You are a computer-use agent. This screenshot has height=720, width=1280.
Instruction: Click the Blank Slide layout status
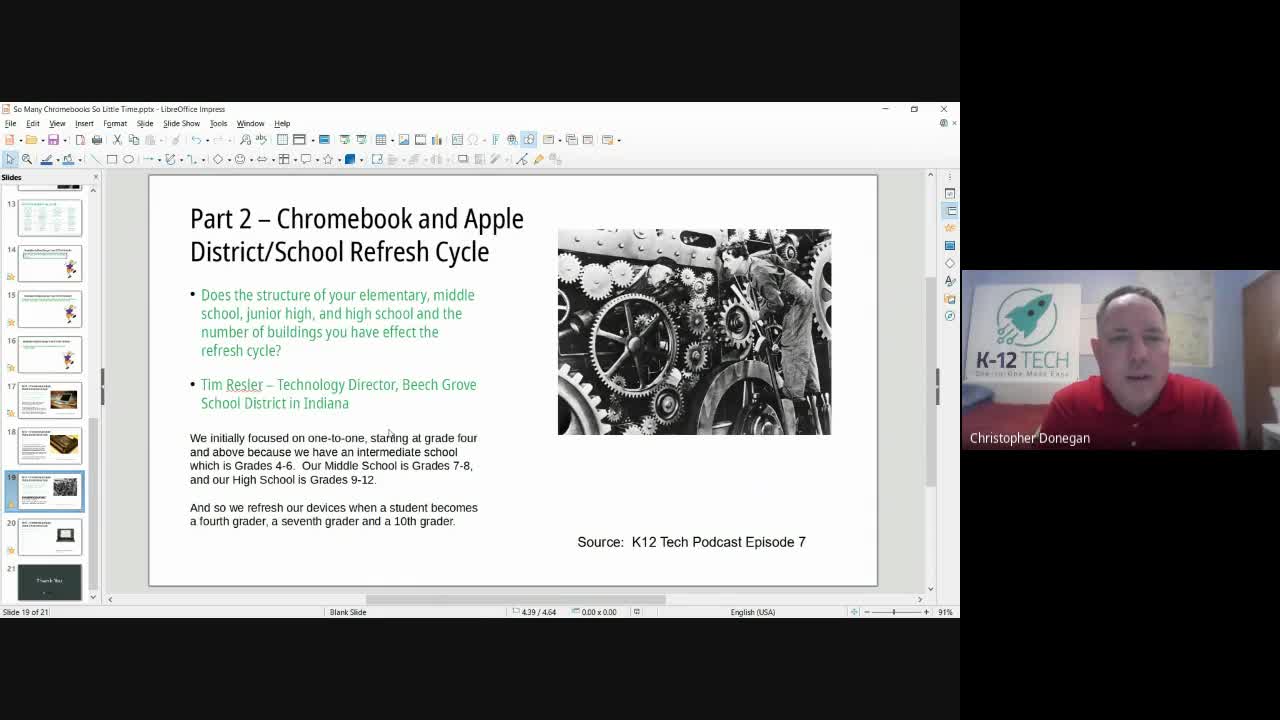[x=348, y=612]
